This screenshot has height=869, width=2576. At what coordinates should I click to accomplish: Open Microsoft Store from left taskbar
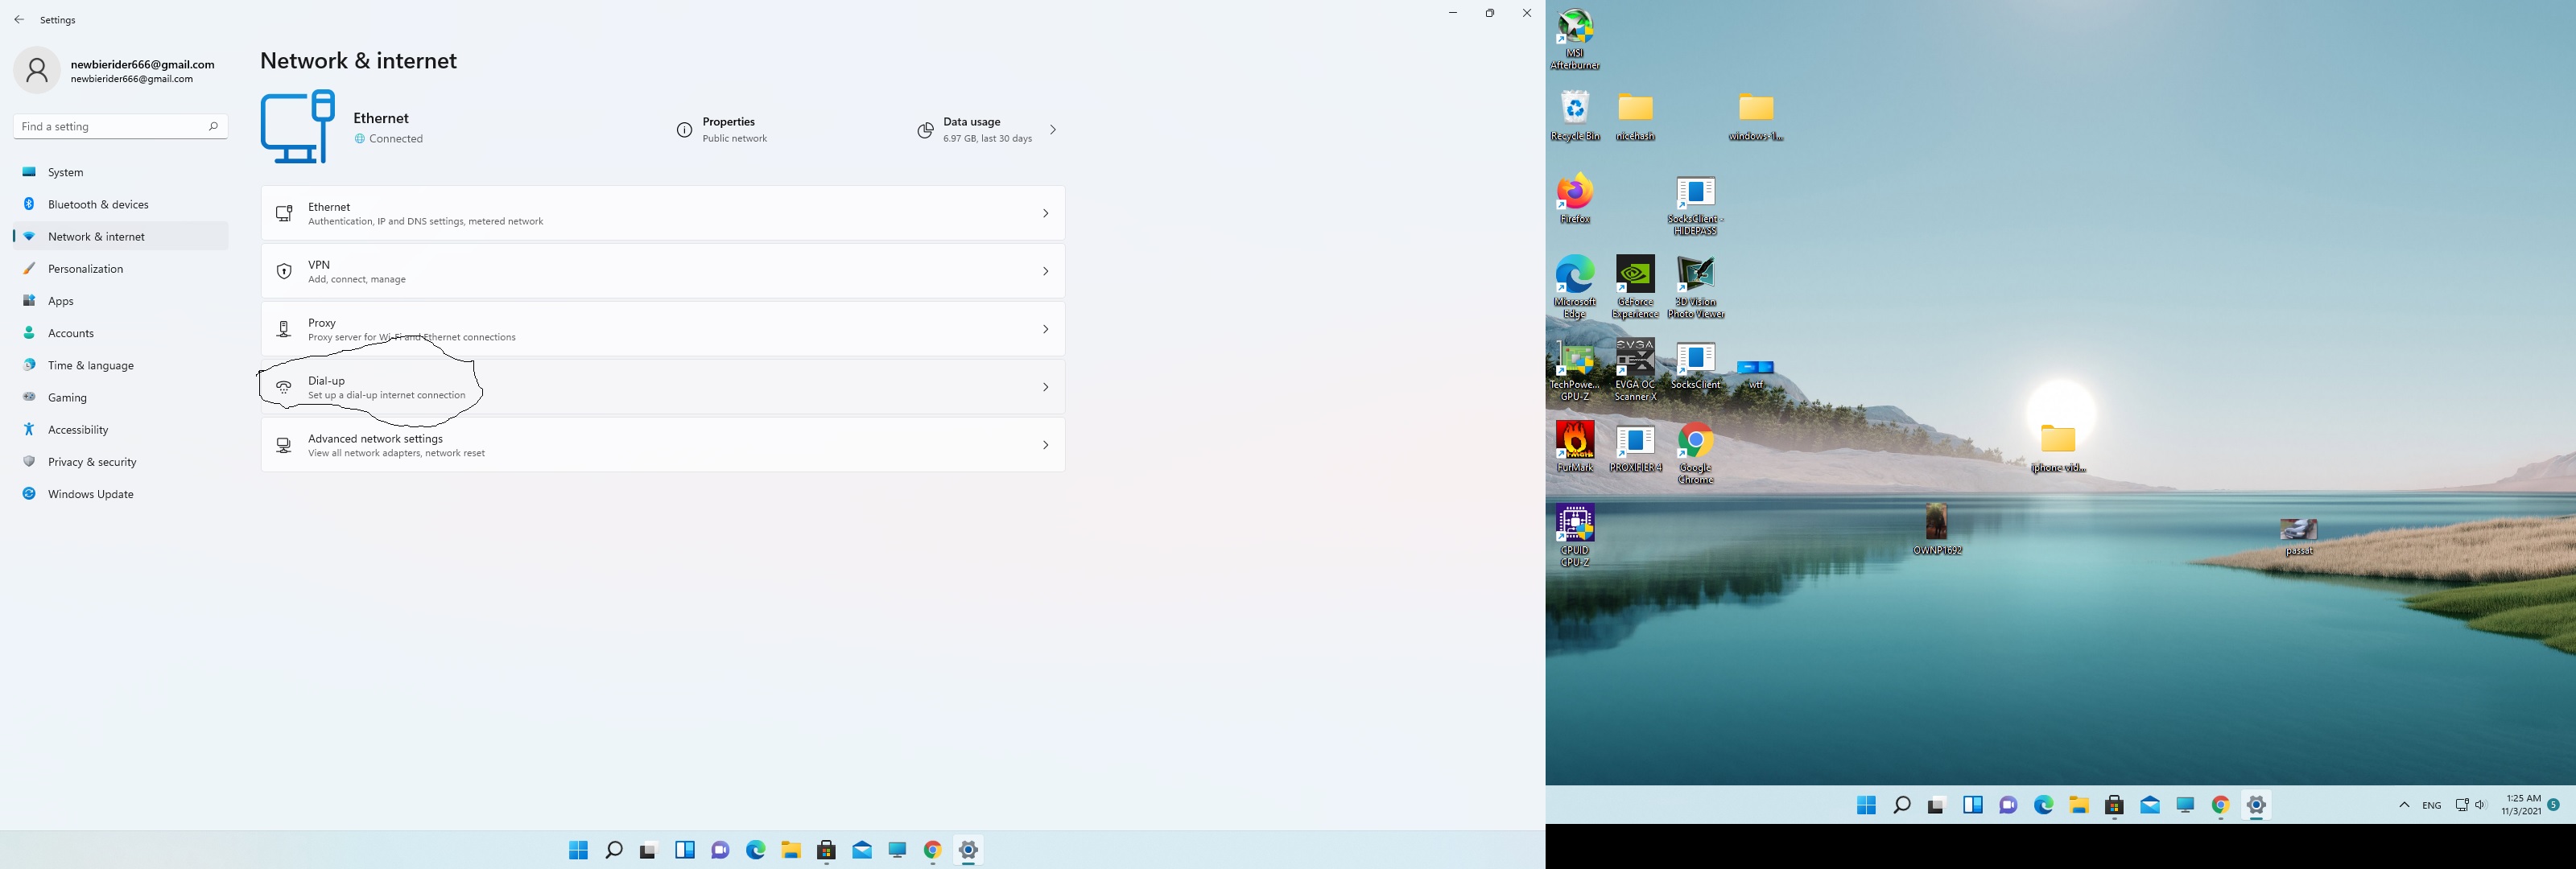click(x=826, y=850)
